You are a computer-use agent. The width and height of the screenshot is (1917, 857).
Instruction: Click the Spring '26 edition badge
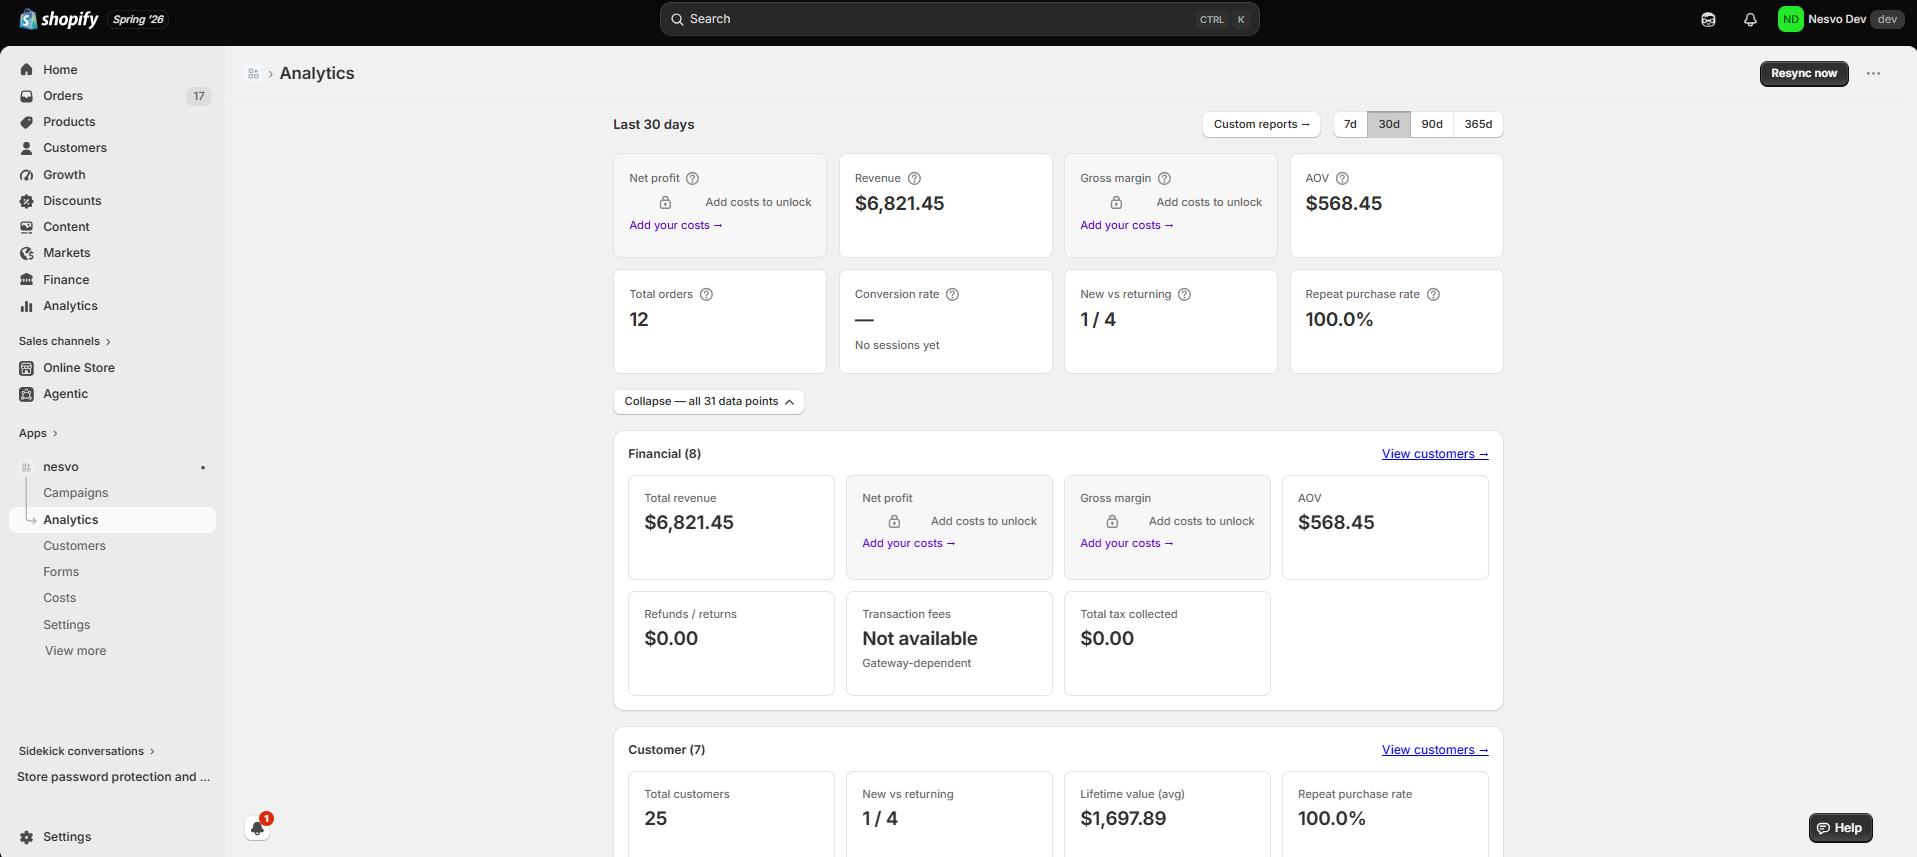point(138,19)
